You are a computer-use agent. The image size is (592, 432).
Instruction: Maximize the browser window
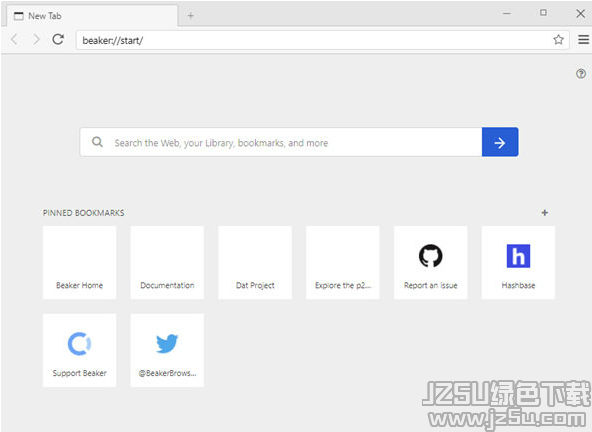pyautogui.click(x=543, y=12)
